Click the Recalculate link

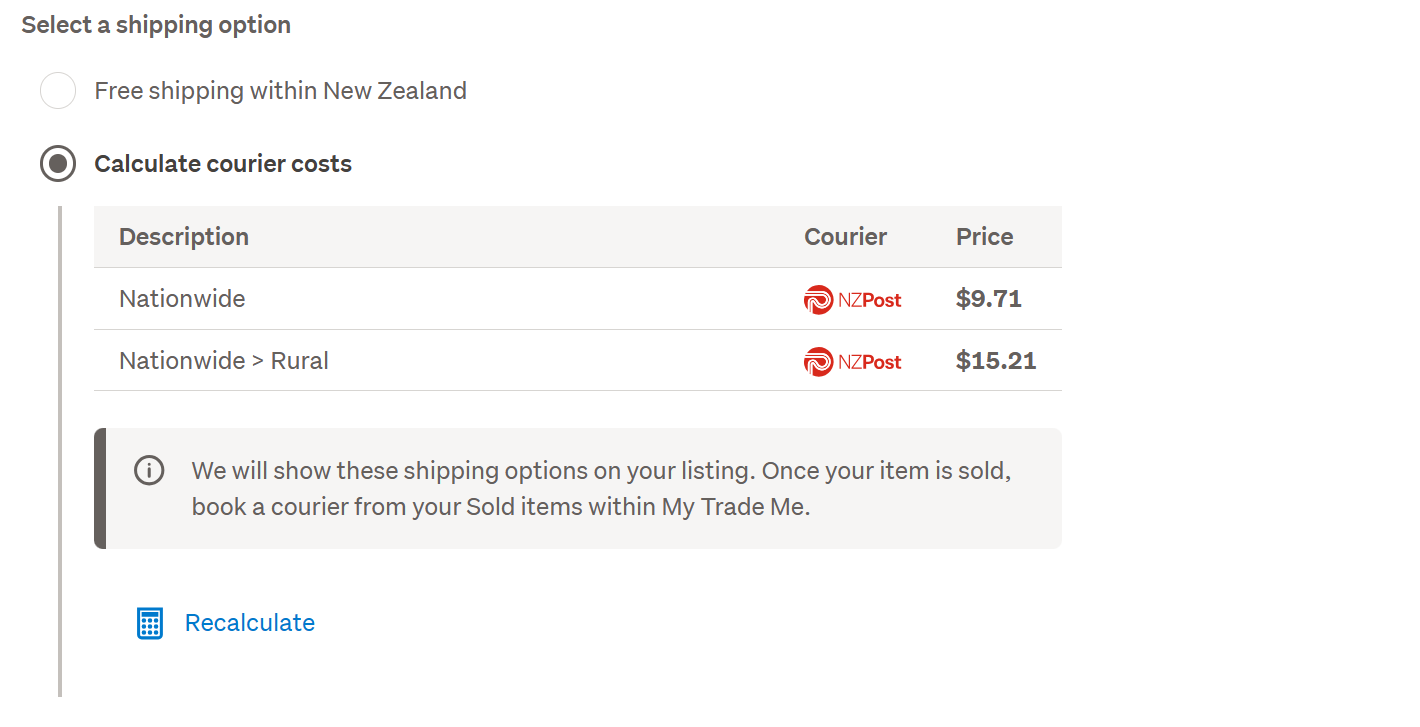point(250,623)
